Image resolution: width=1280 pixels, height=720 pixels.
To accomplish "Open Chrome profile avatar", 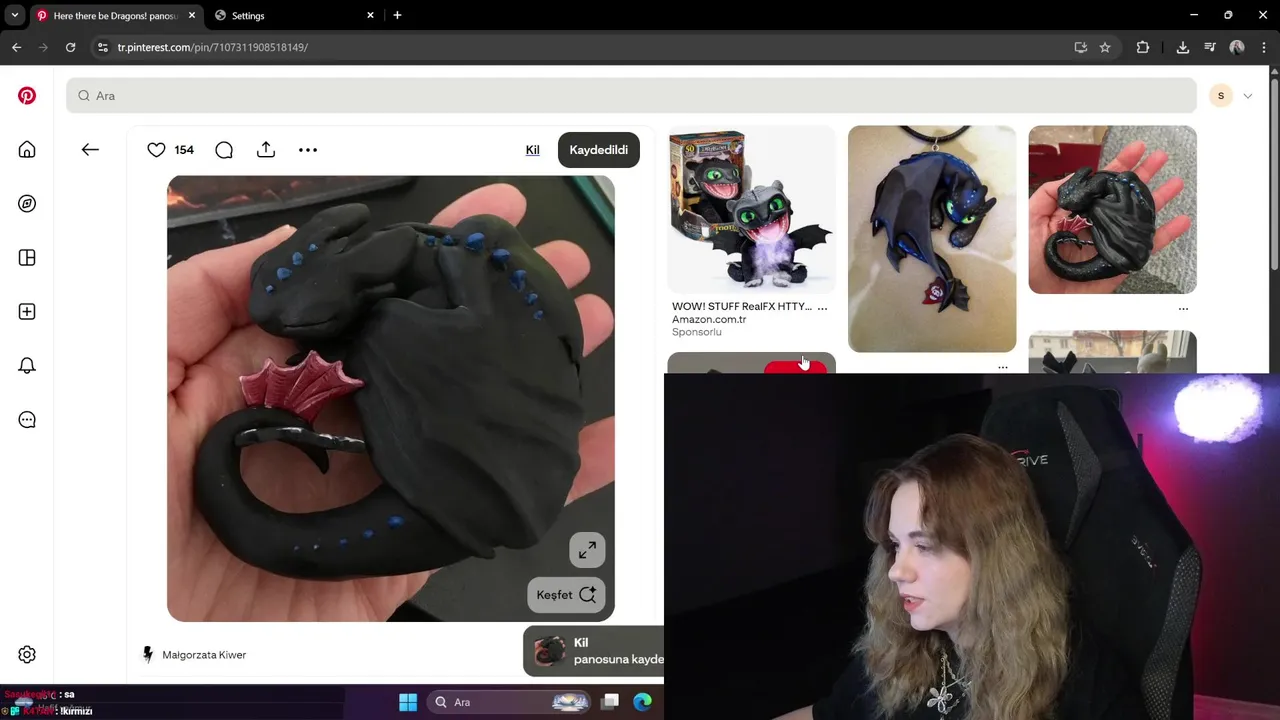I will [1237, 47].
